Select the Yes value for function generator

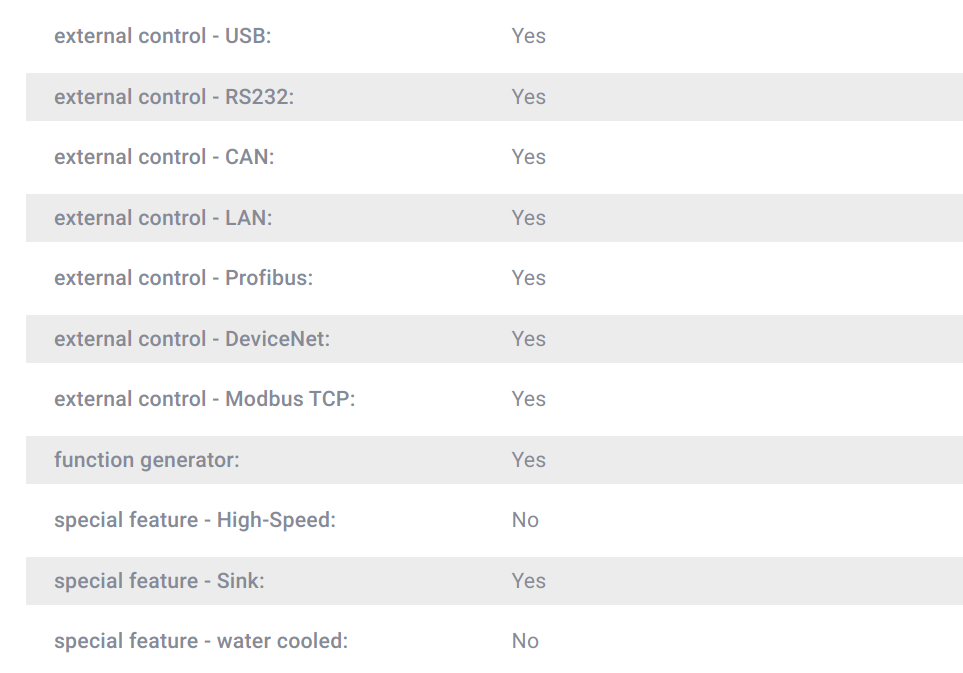528,460
